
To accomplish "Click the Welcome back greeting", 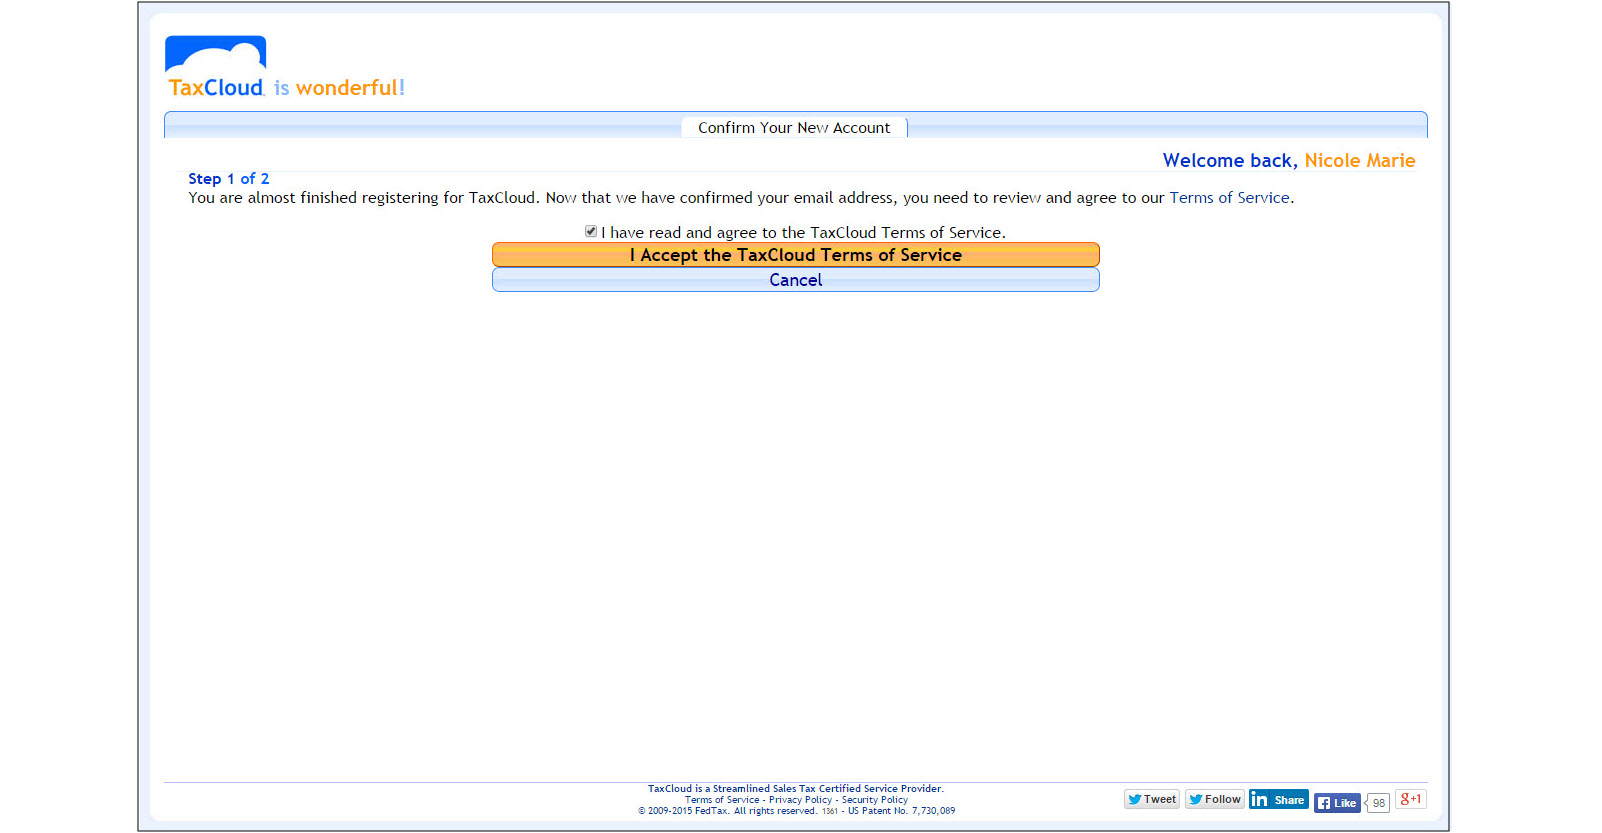I will [x=1230, y=161].
